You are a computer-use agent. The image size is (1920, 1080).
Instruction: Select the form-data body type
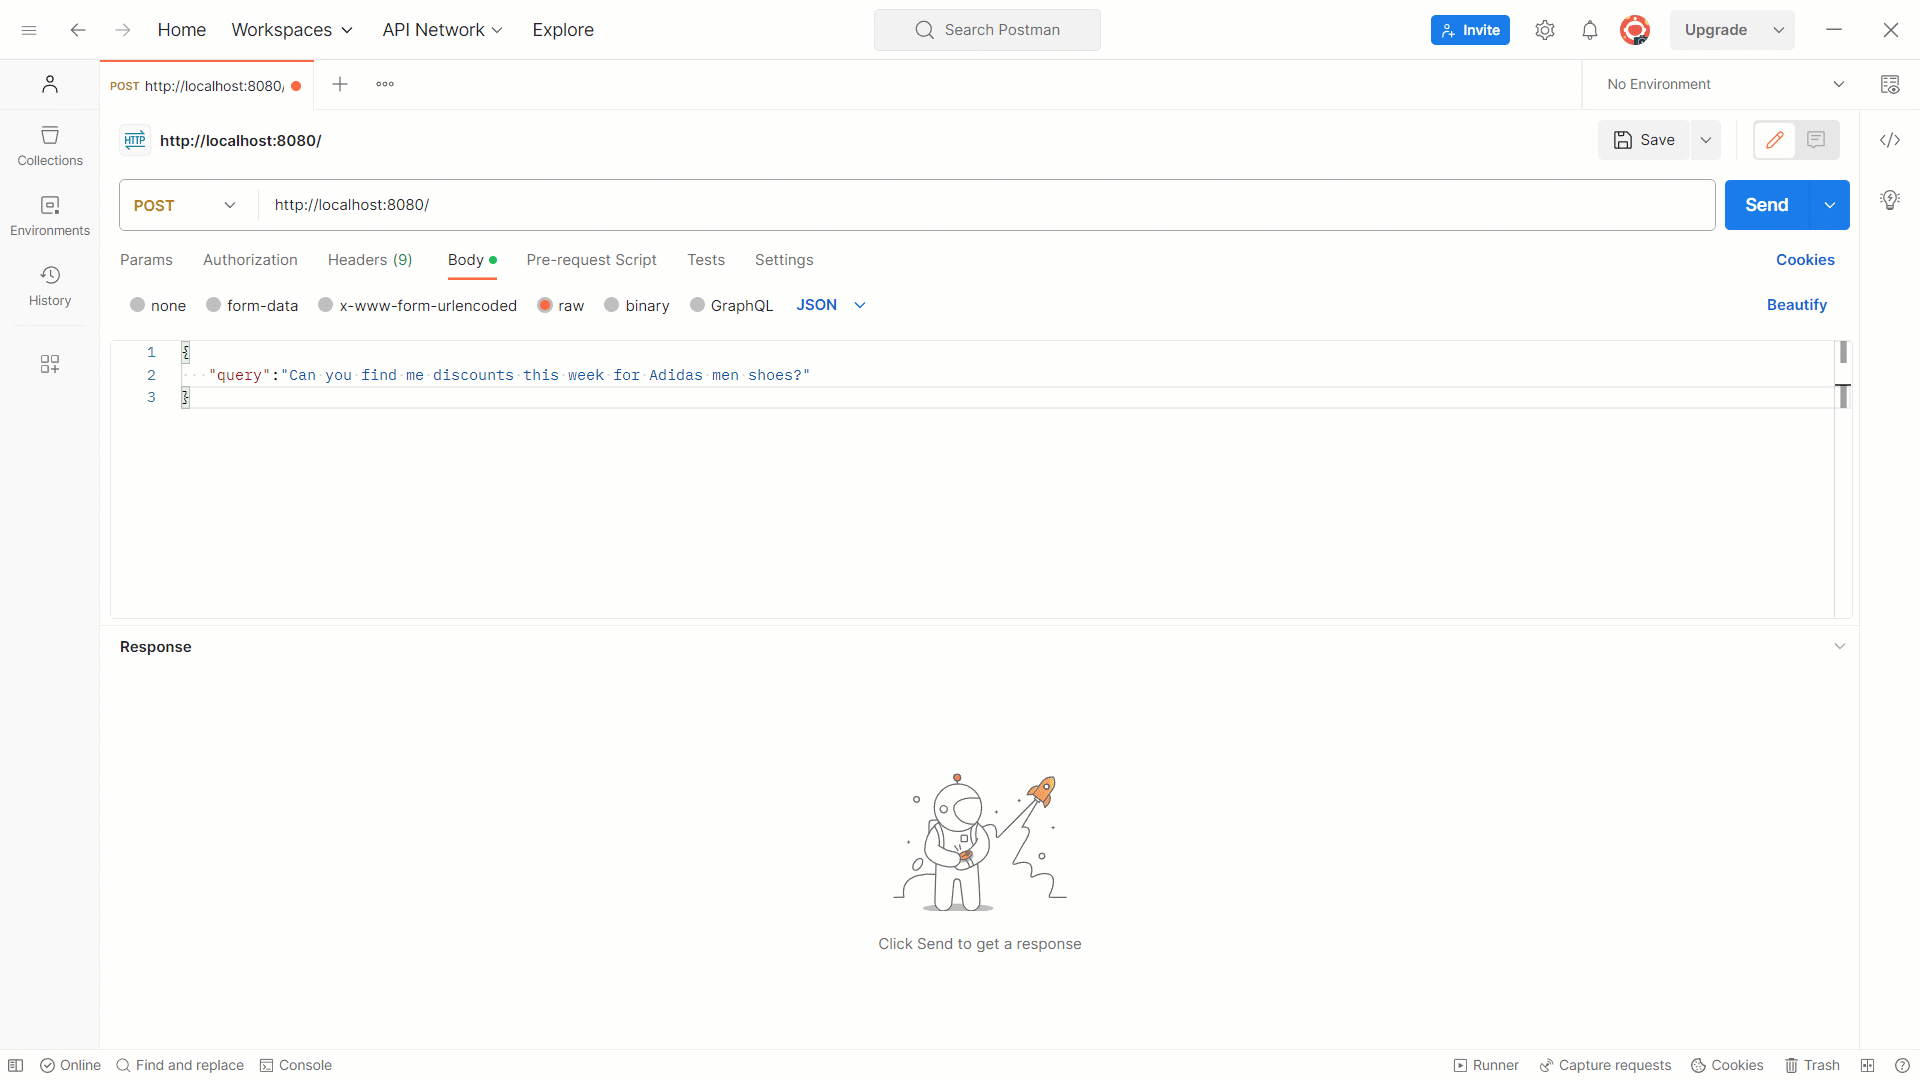click(252, 305)
